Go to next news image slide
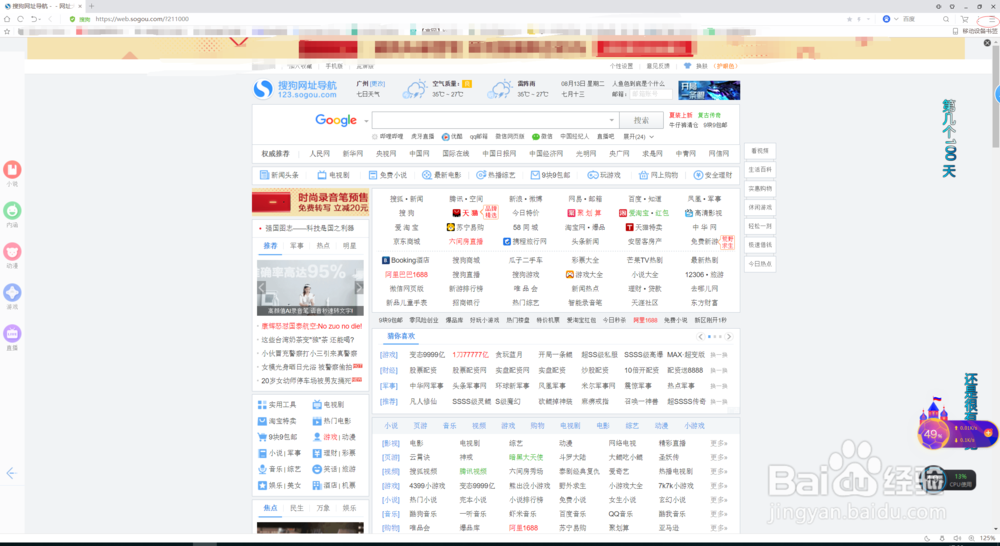Screen dimensions: 1000x546 click(x=358, y=288)
